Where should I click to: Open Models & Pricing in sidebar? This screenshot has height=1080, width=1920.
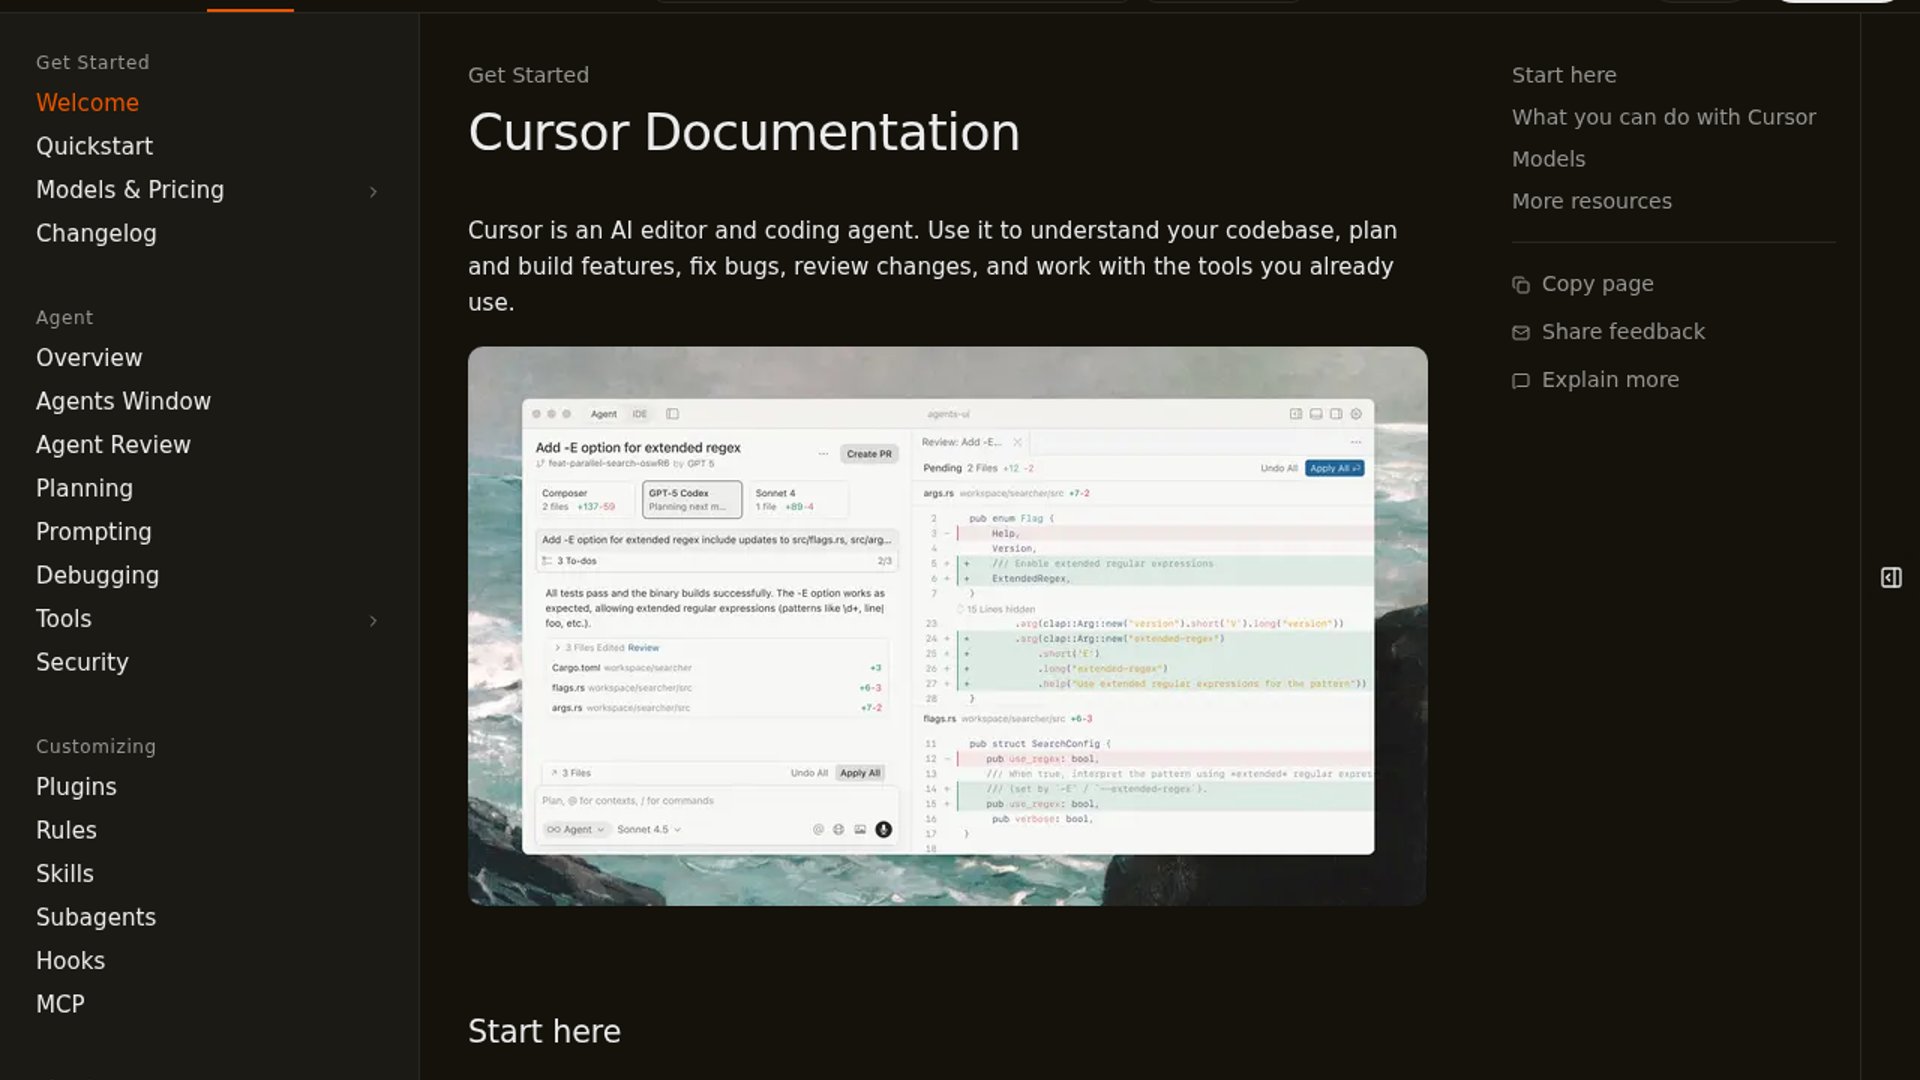click(130, 190)
